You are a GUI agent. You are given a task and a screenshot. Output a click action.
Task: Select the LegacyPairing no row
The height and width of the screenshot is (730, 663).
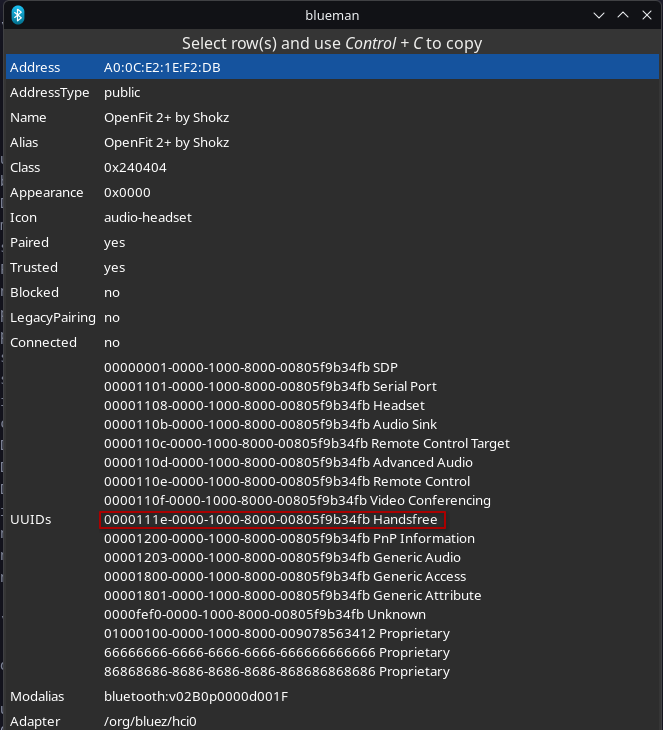tap(332, 318)
